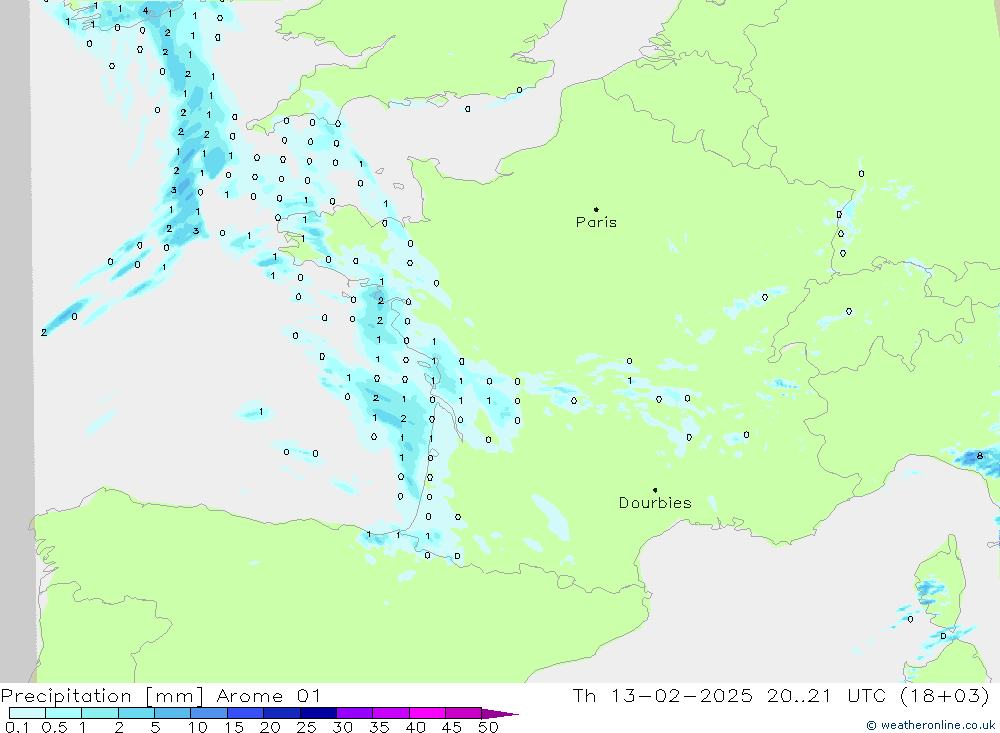Viewport: 1000px width, 733px height.
Task: Pick the 1–2 mm legend swatch
Action: (99, 713)
